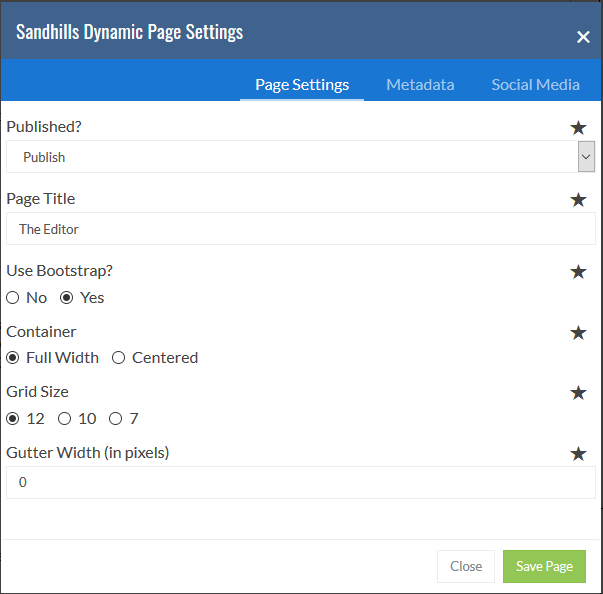Click the Published? label
This screenshot has height=594, width=603.
tap(44, 126)
